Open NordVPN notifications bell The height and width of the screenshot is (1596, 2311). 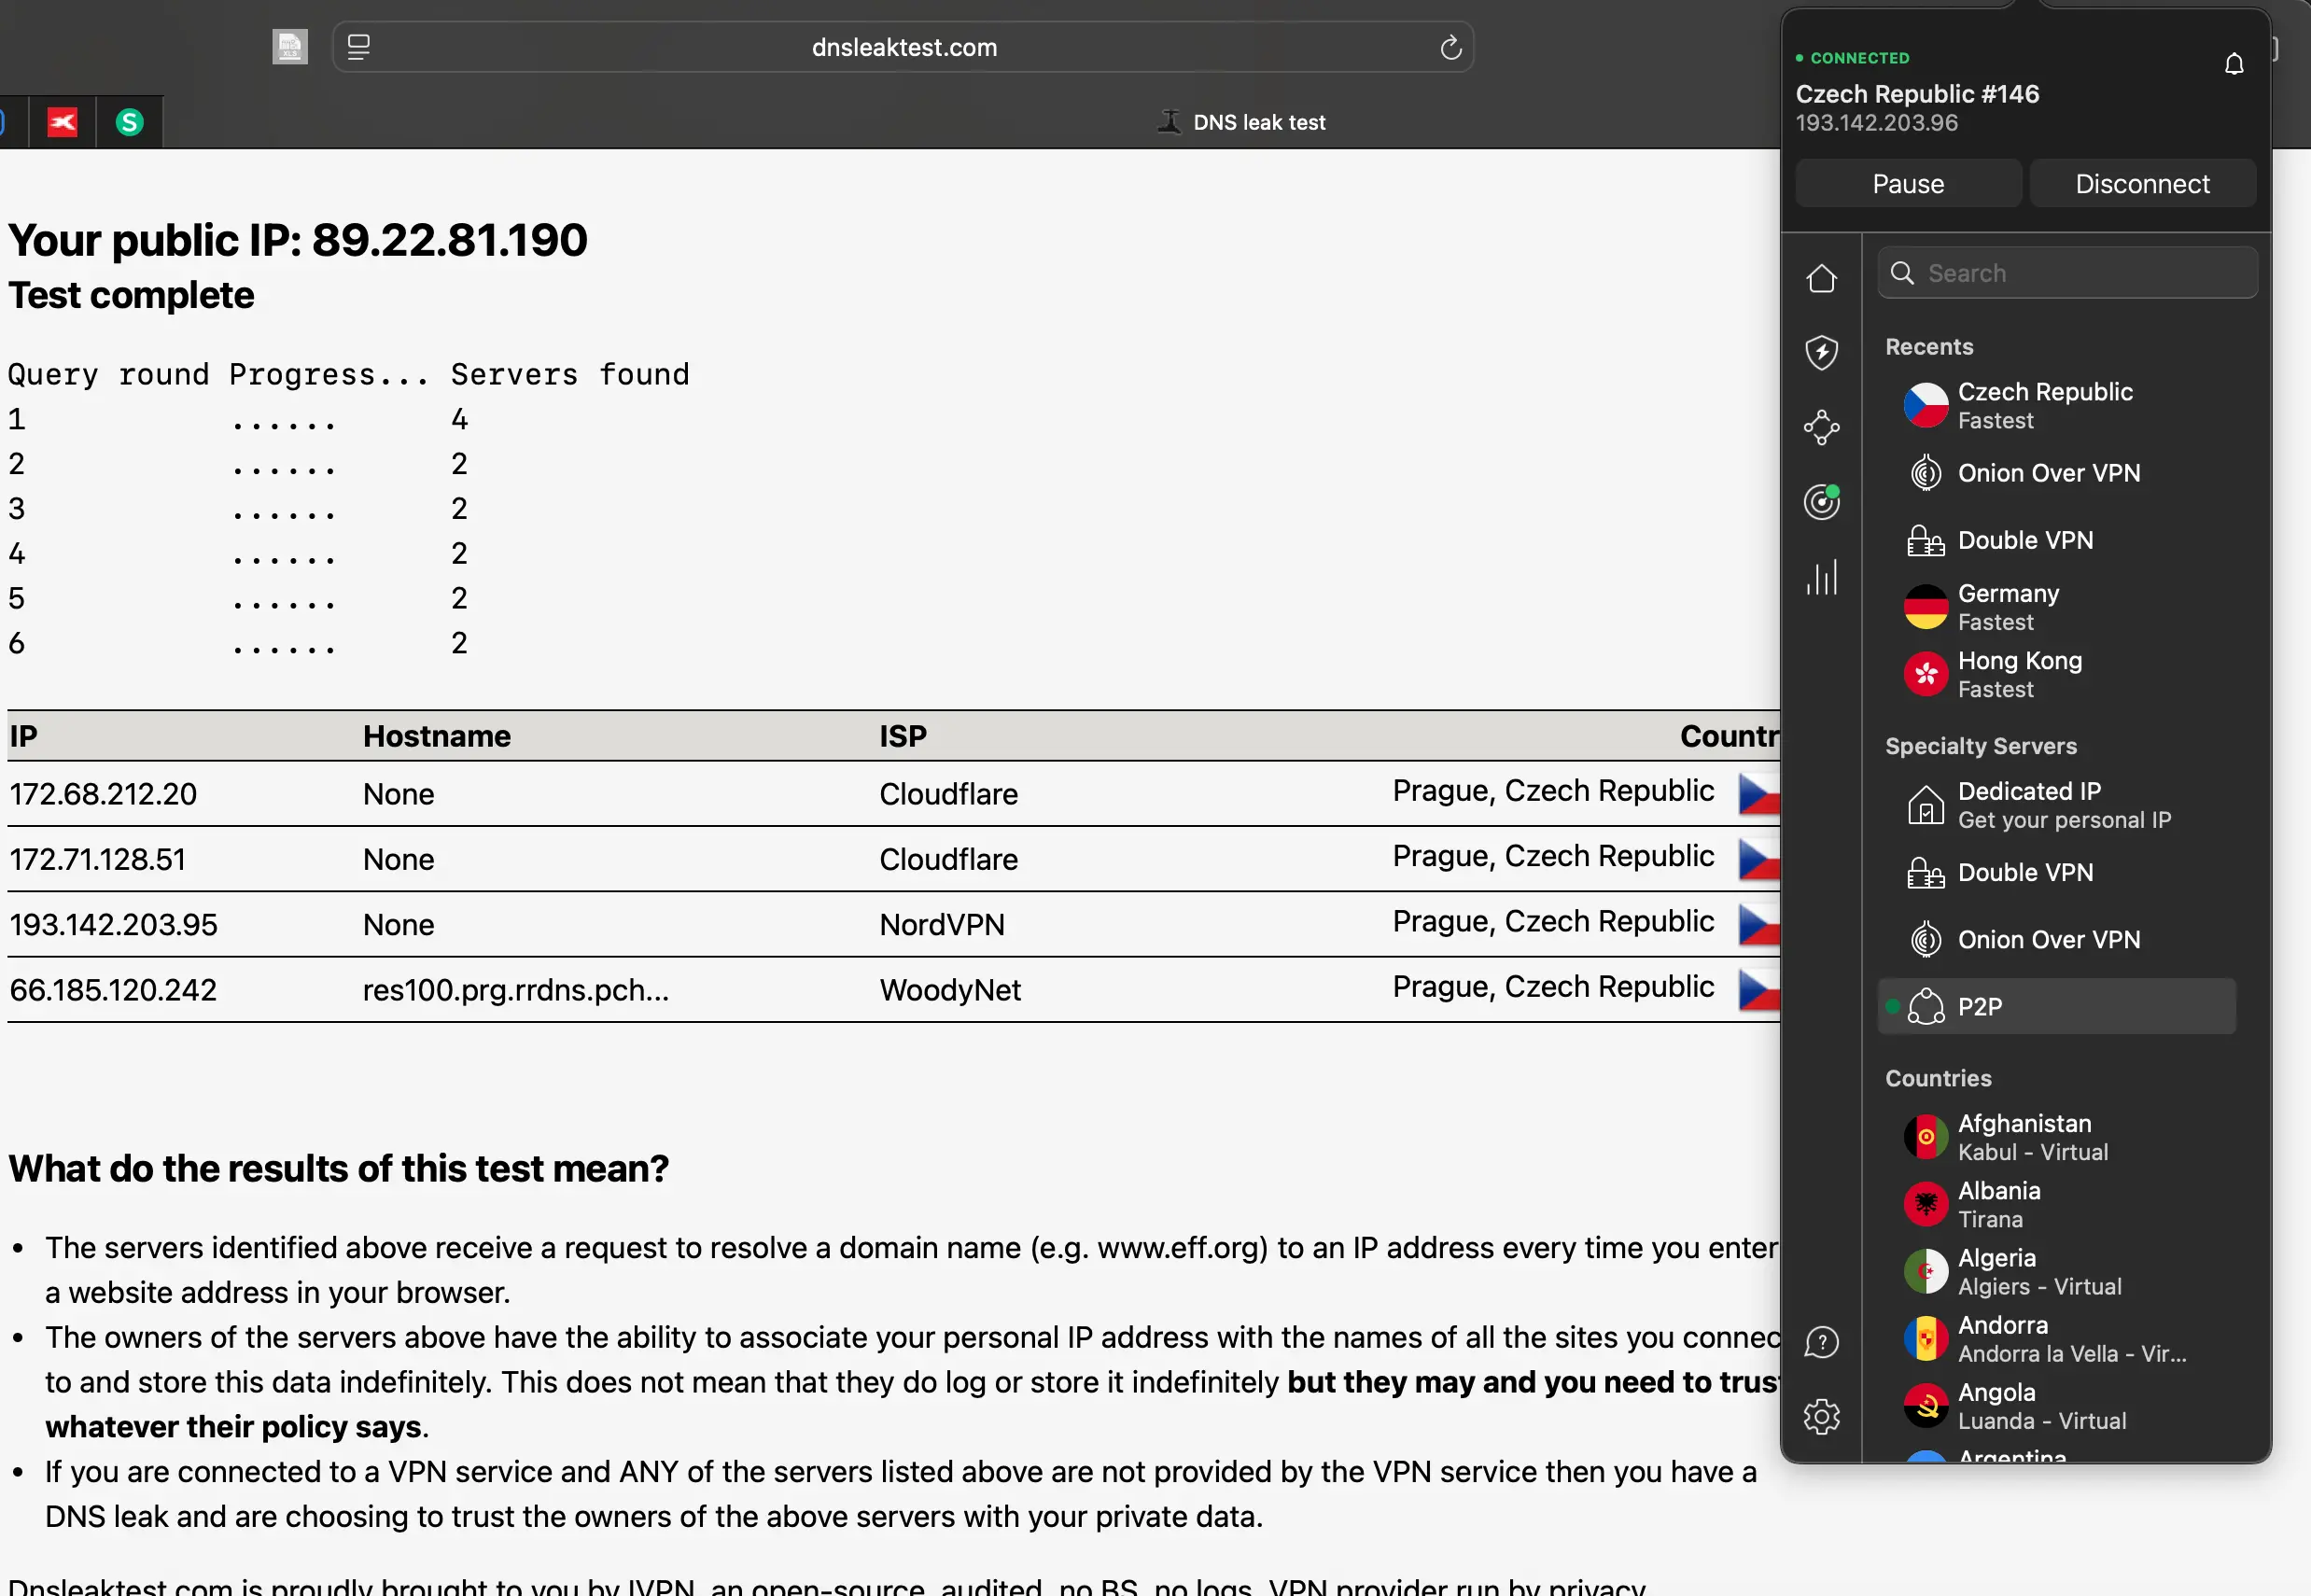[2234, 63]
